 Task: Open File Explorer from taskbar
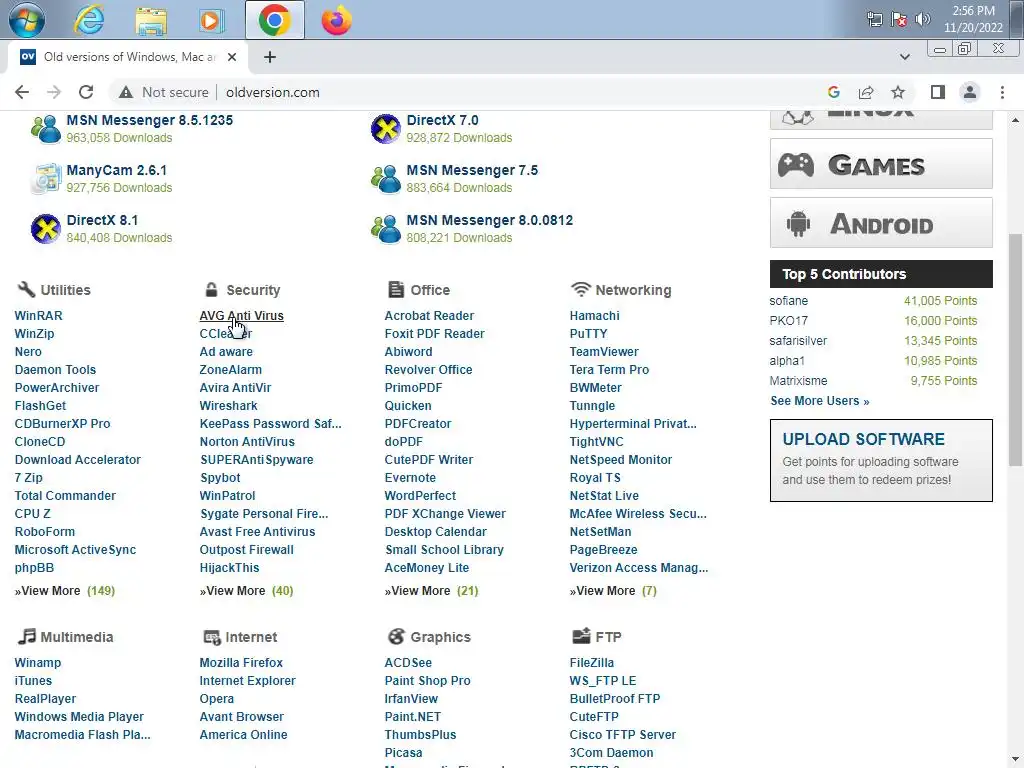(151, 20)
